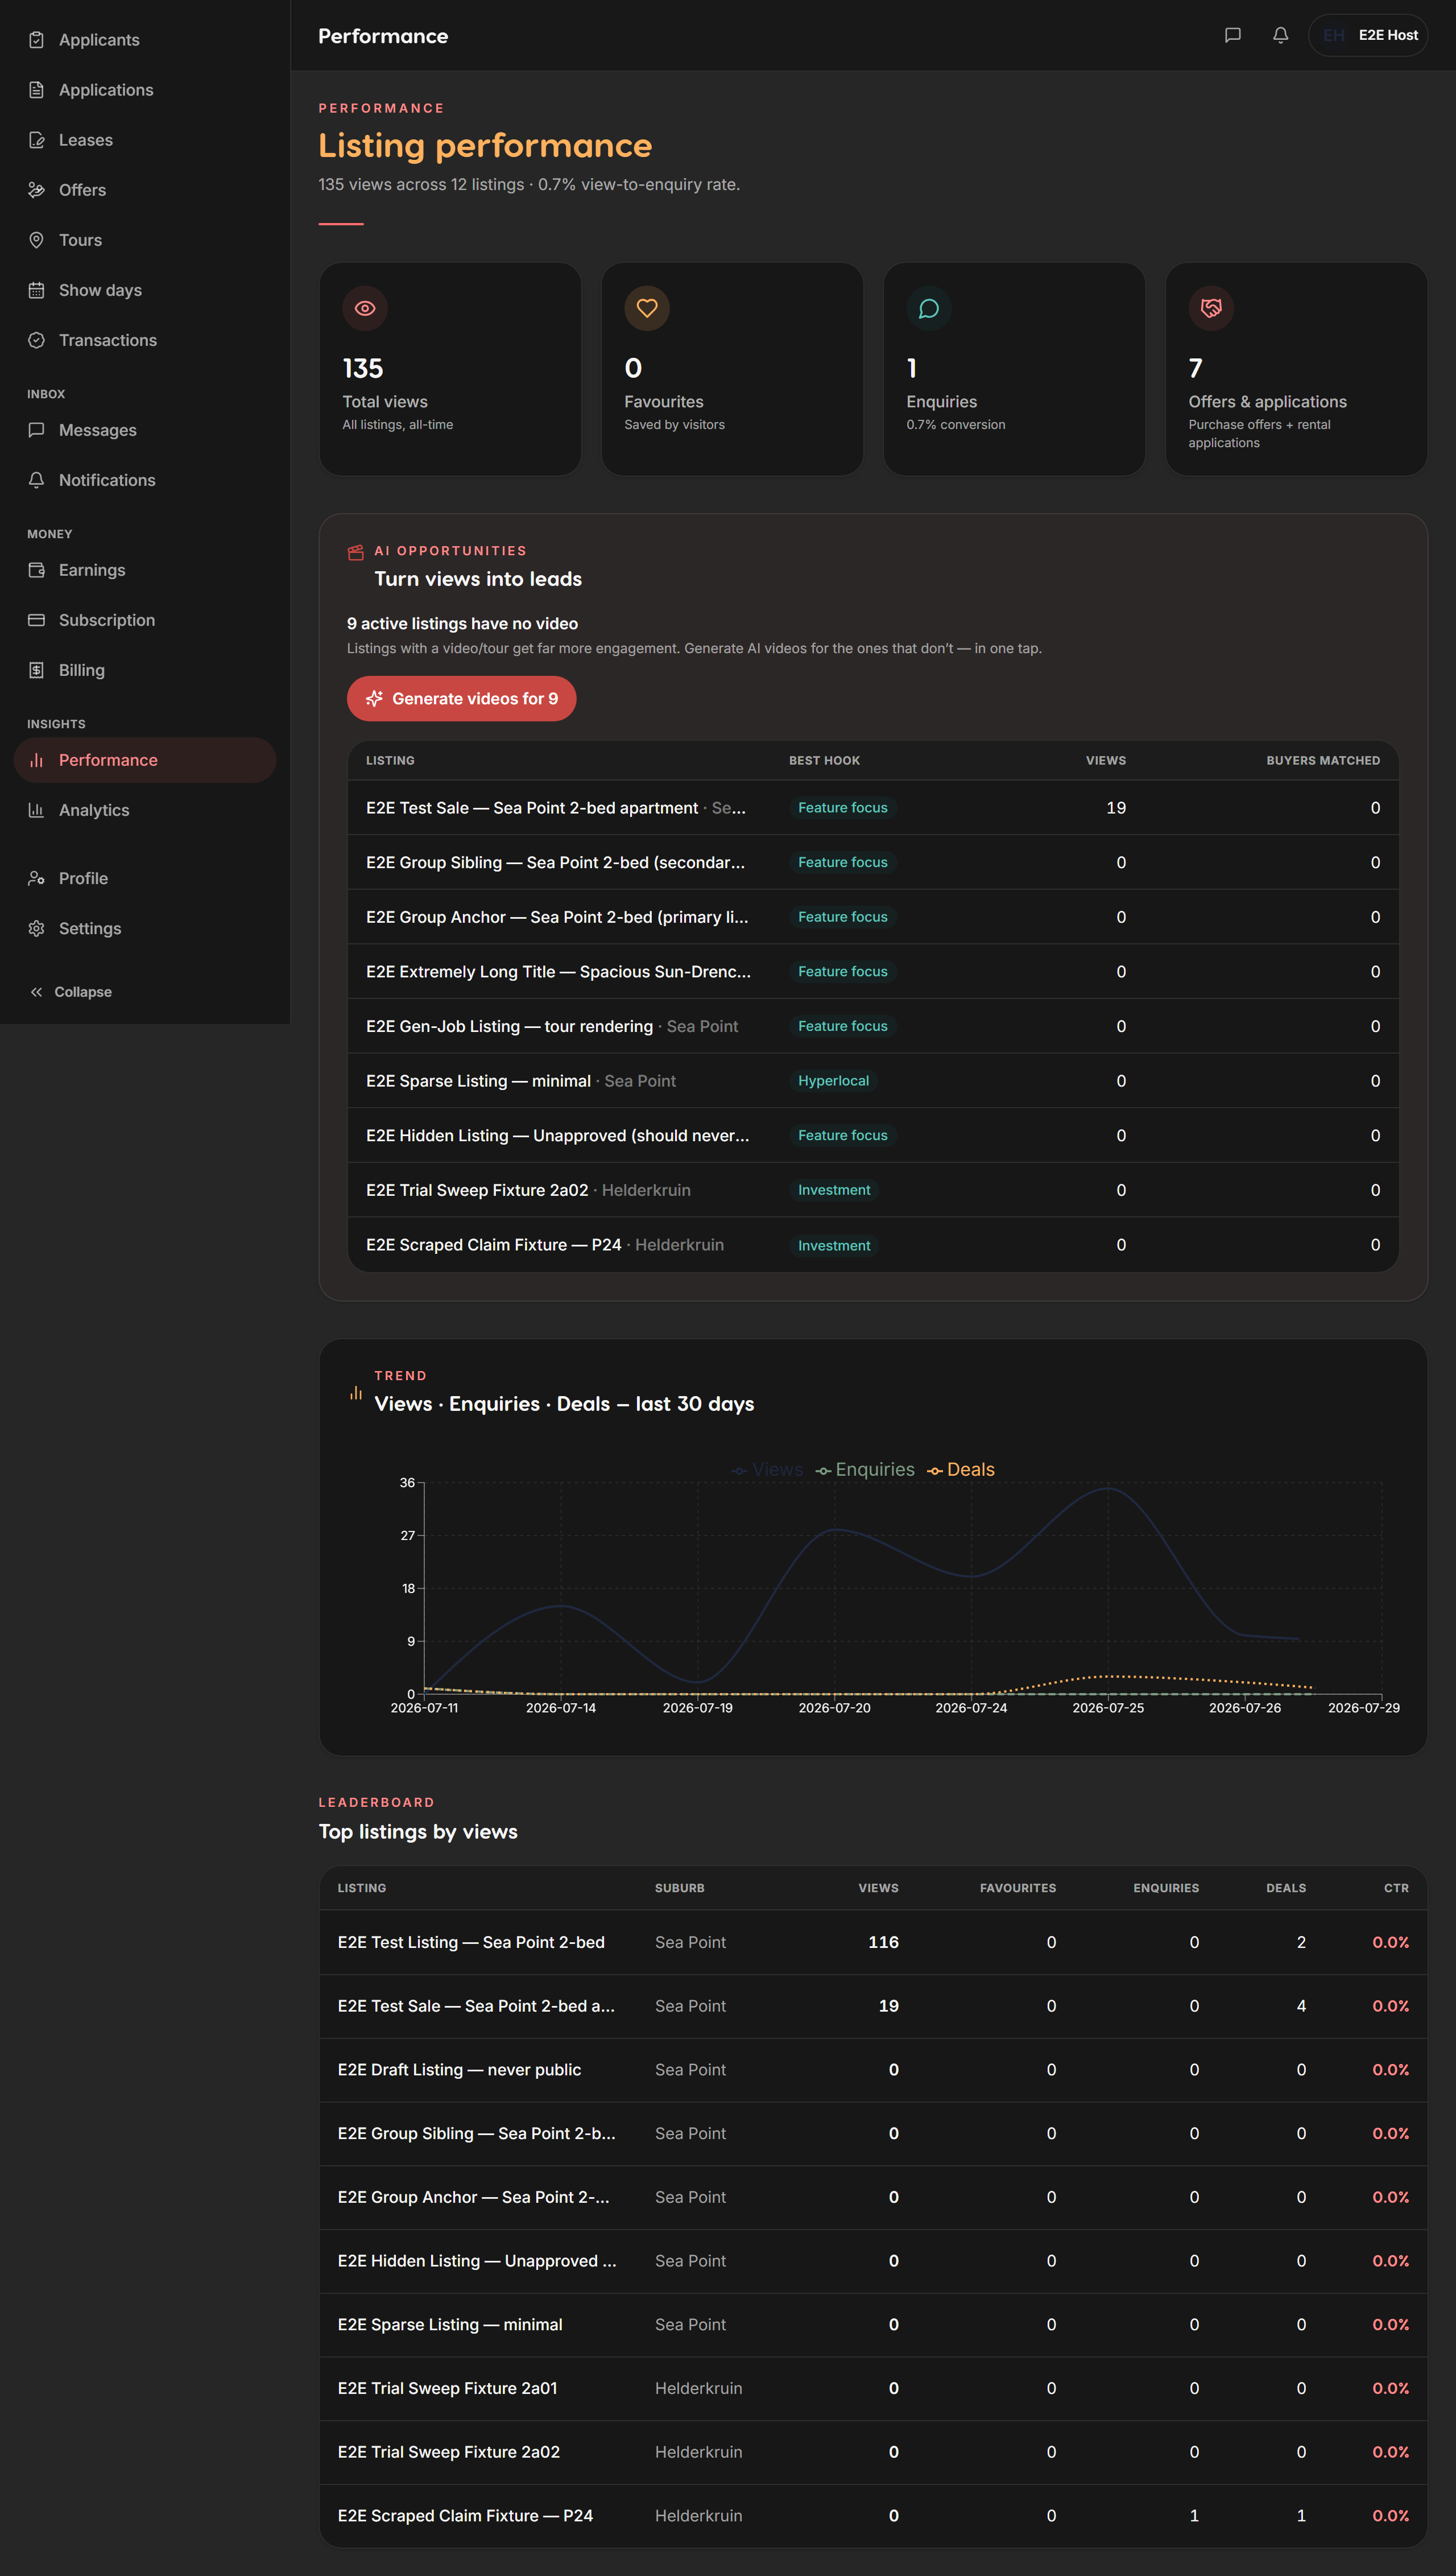Click the Tours map pin icon

[x=36, y=240]
